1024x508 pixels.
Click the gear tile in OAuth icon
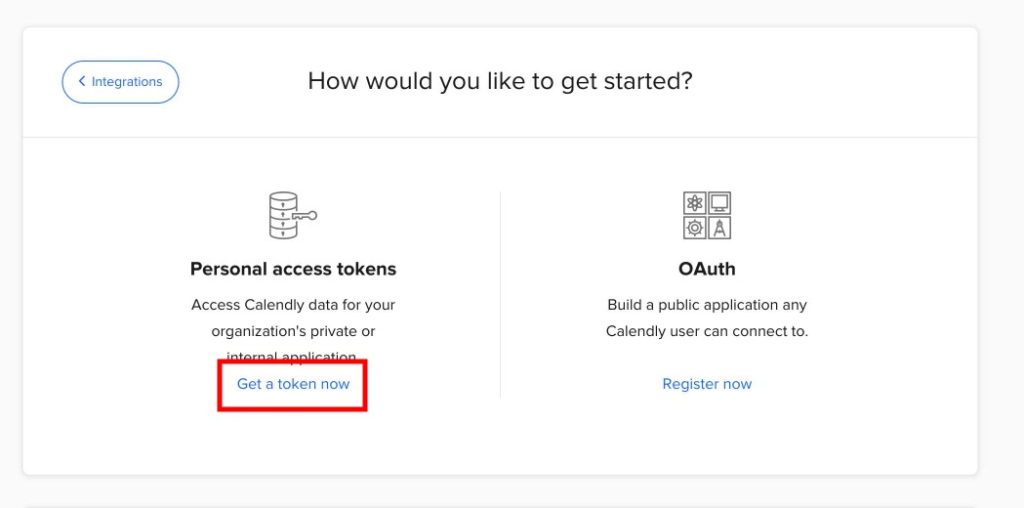(695, 227)
